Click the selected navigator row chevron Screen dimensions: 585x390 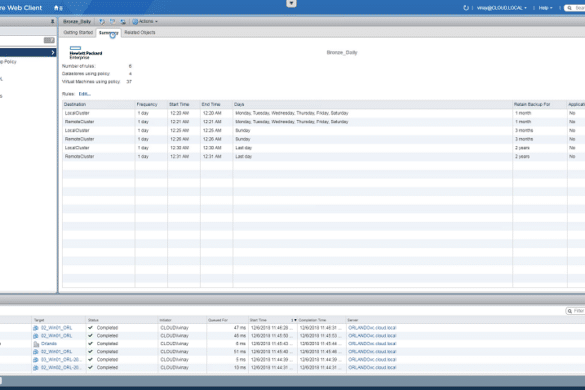53,53
